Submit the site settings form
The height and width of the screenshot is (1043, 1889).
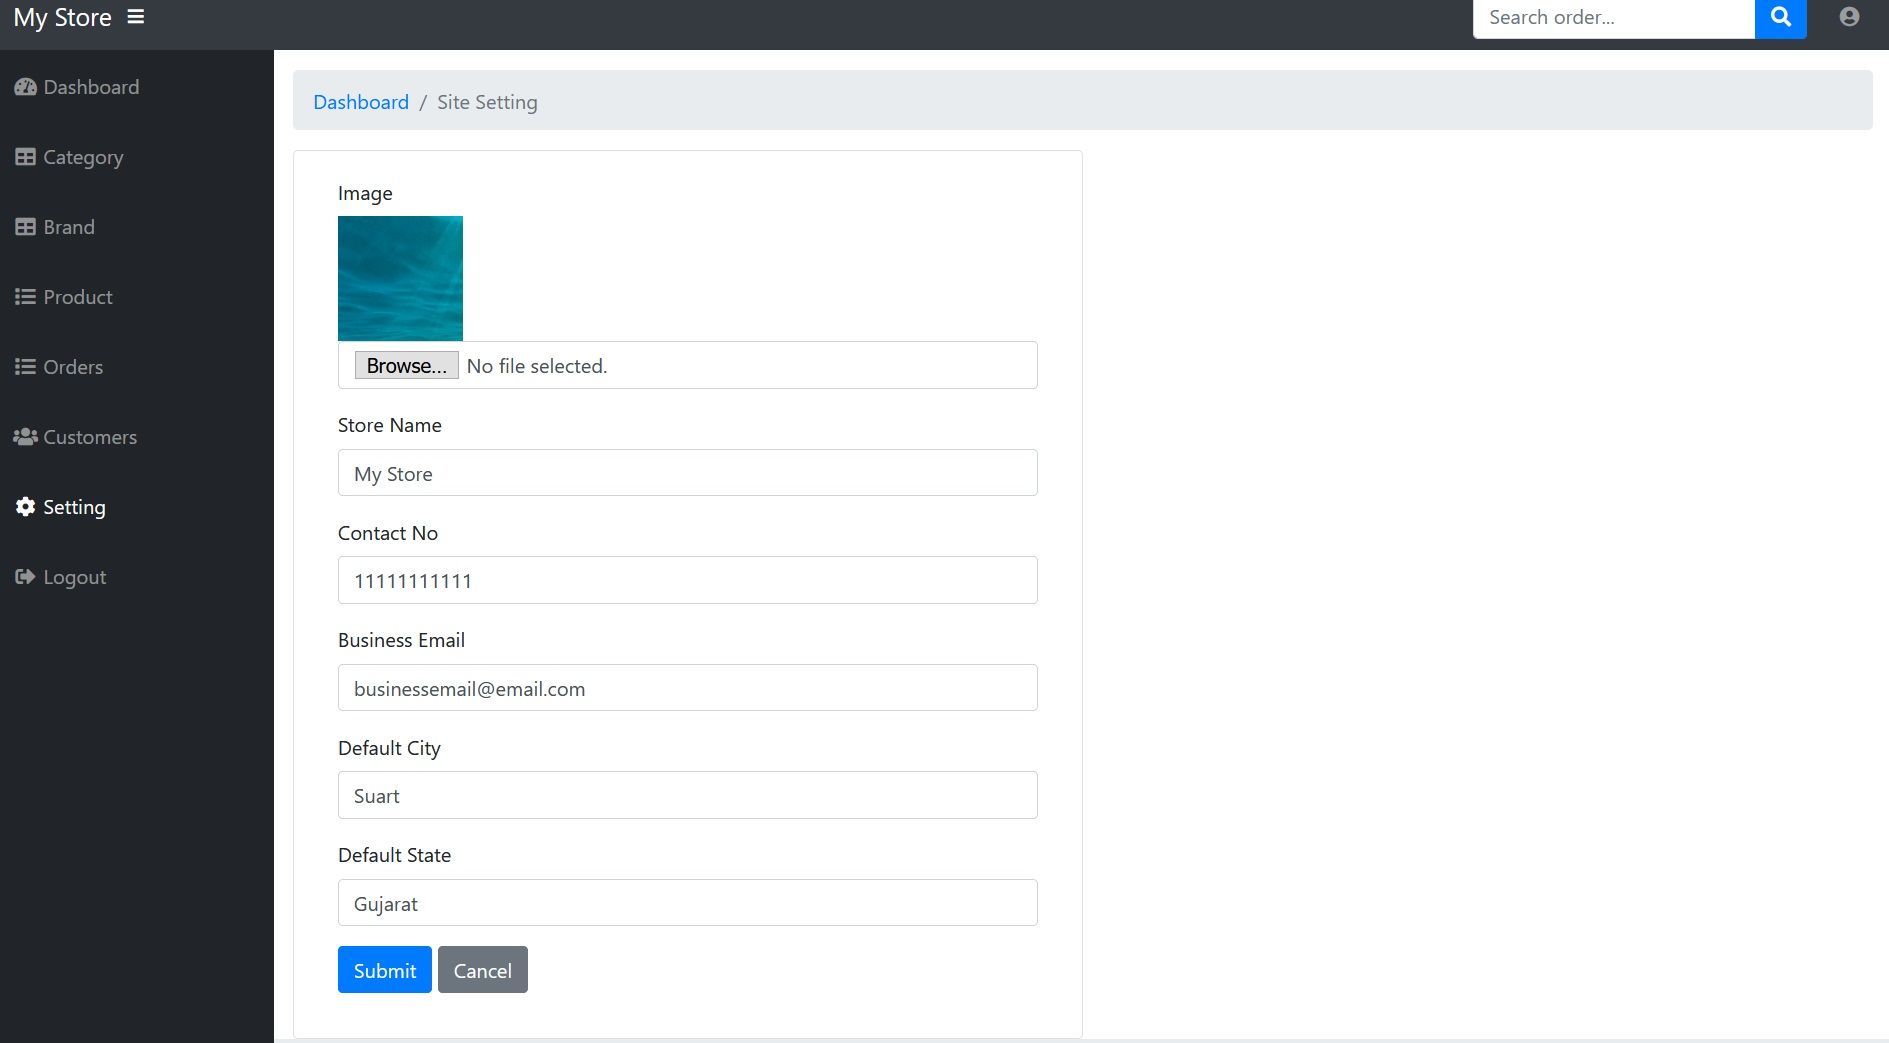384,970
